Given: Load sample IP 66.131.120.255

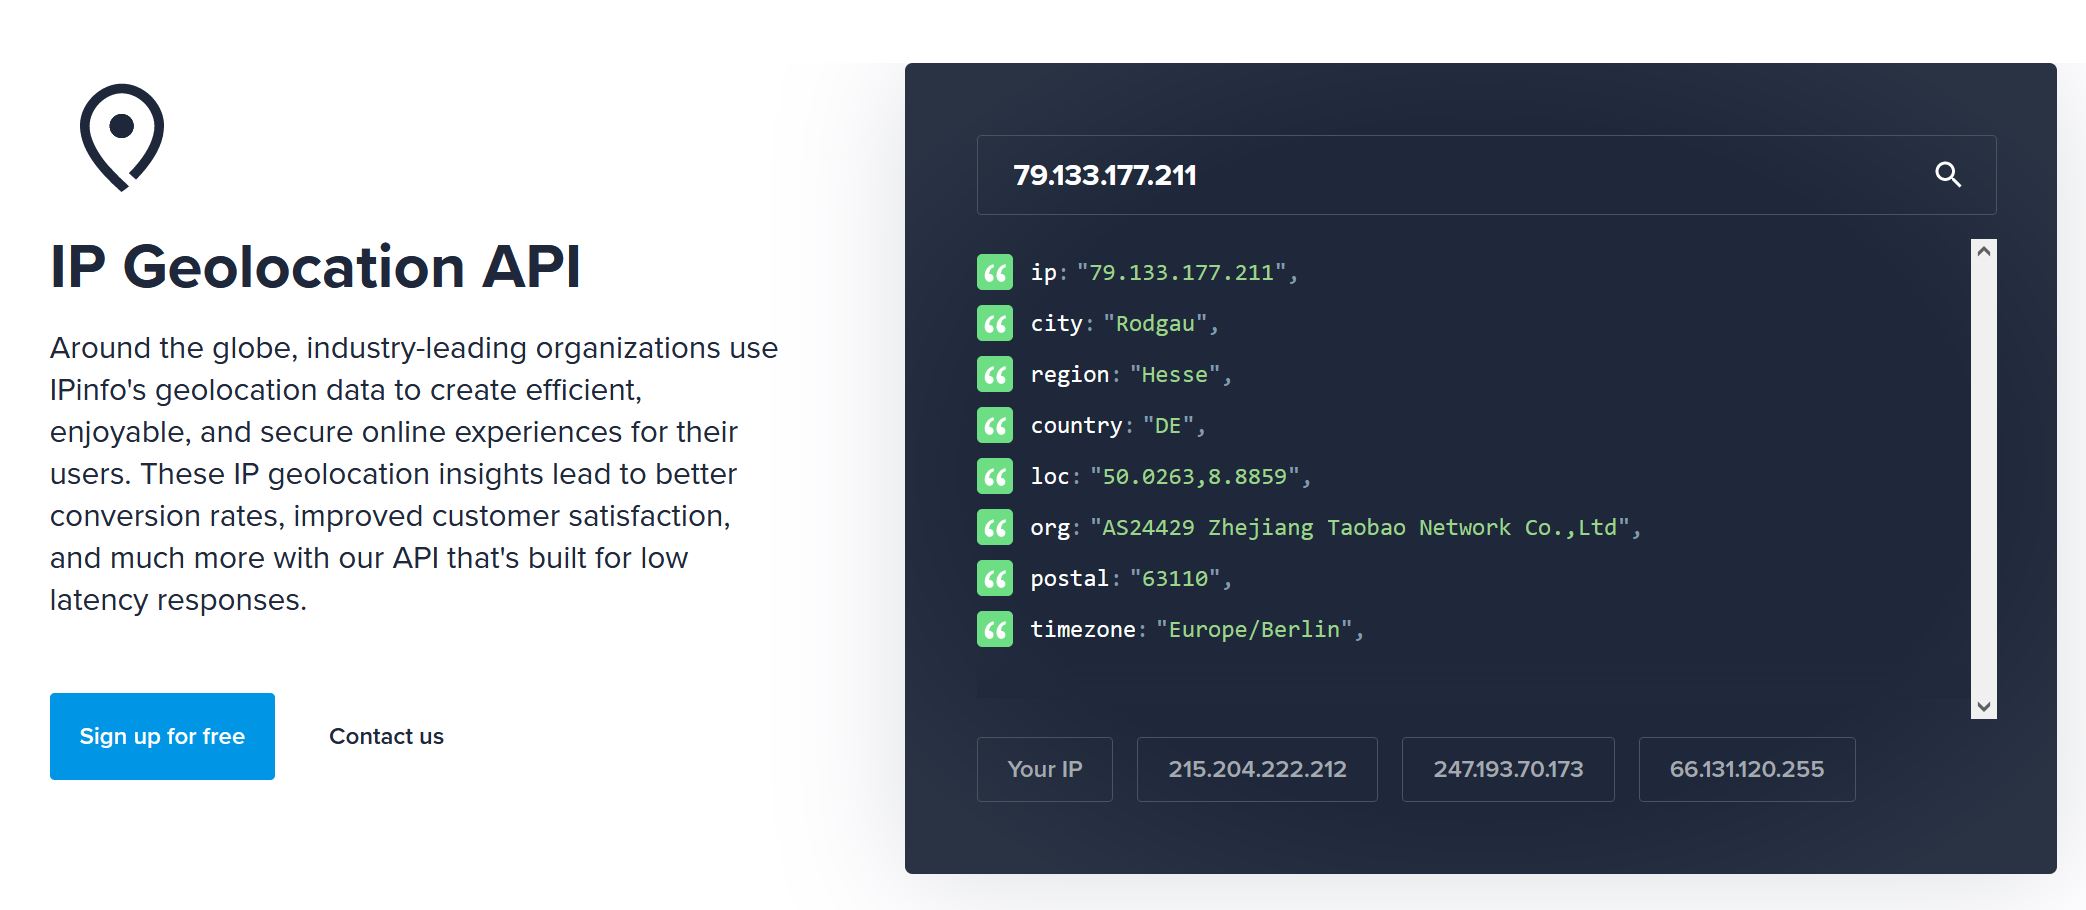Looking at the screenshot, I should (1746, 769).
